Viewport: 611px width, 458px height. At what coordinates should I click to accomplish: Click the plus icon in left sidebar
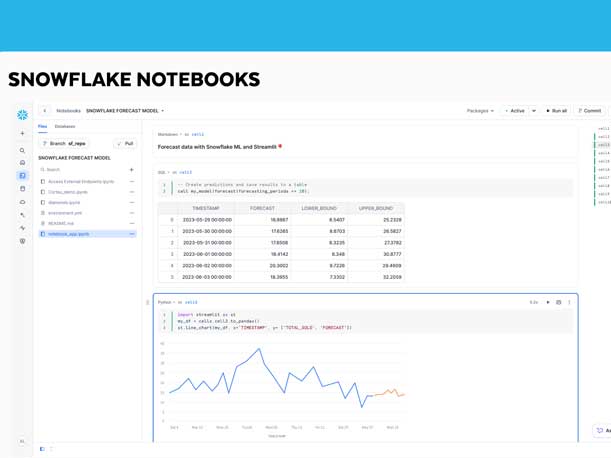coord(22,134)
